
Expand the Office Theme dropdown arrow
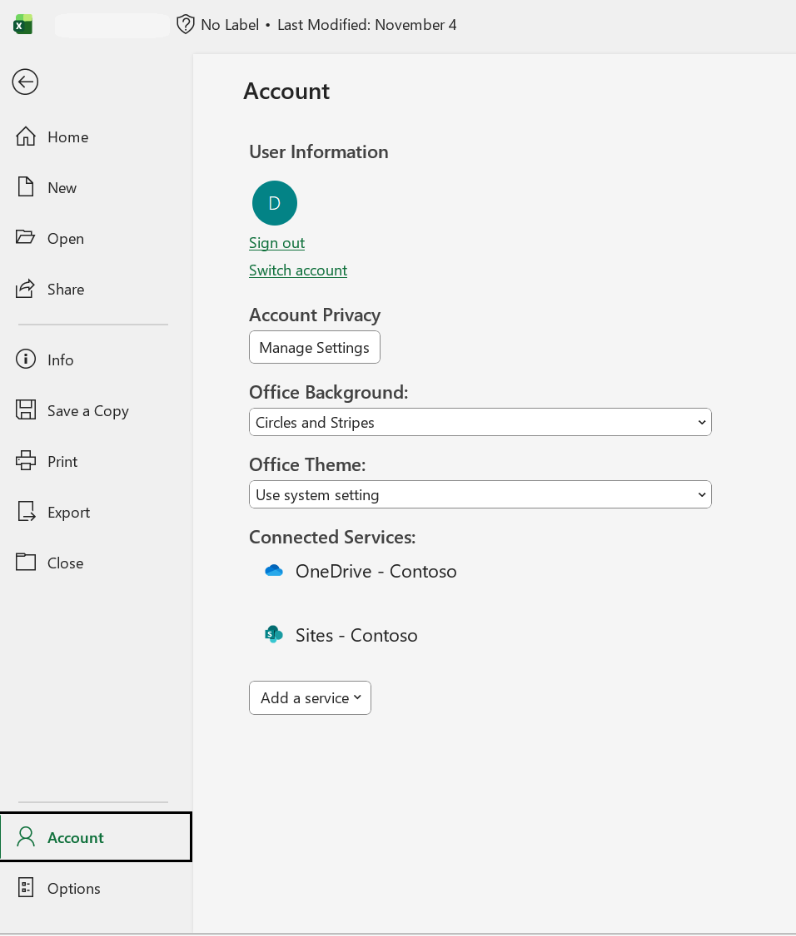tap(702, 494)
